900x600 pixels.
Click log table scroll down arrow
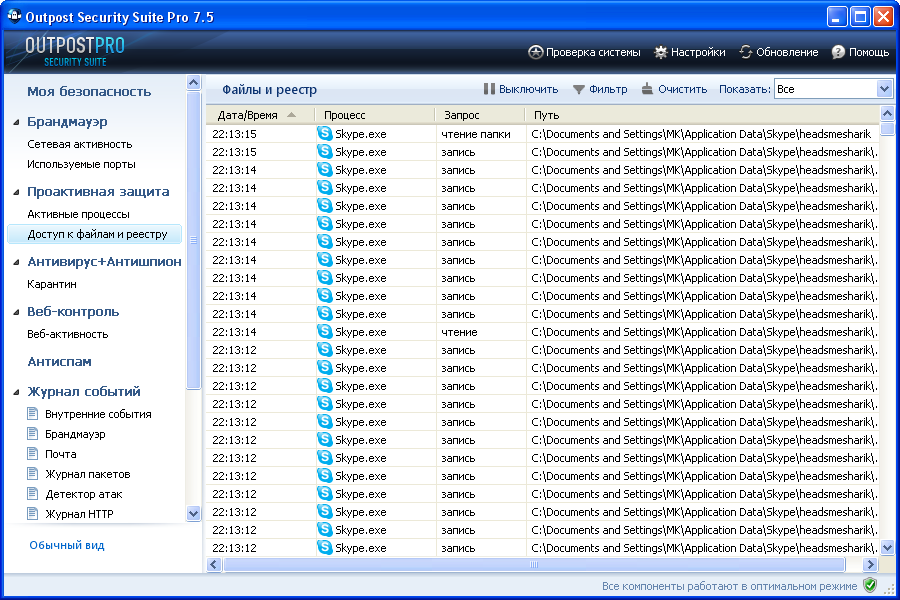887,548
